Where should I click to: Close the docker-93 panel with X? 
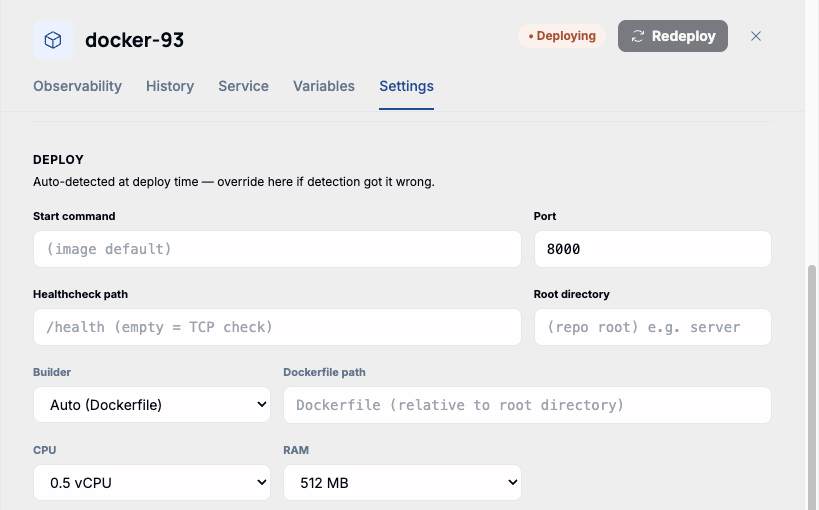(755, 36)
